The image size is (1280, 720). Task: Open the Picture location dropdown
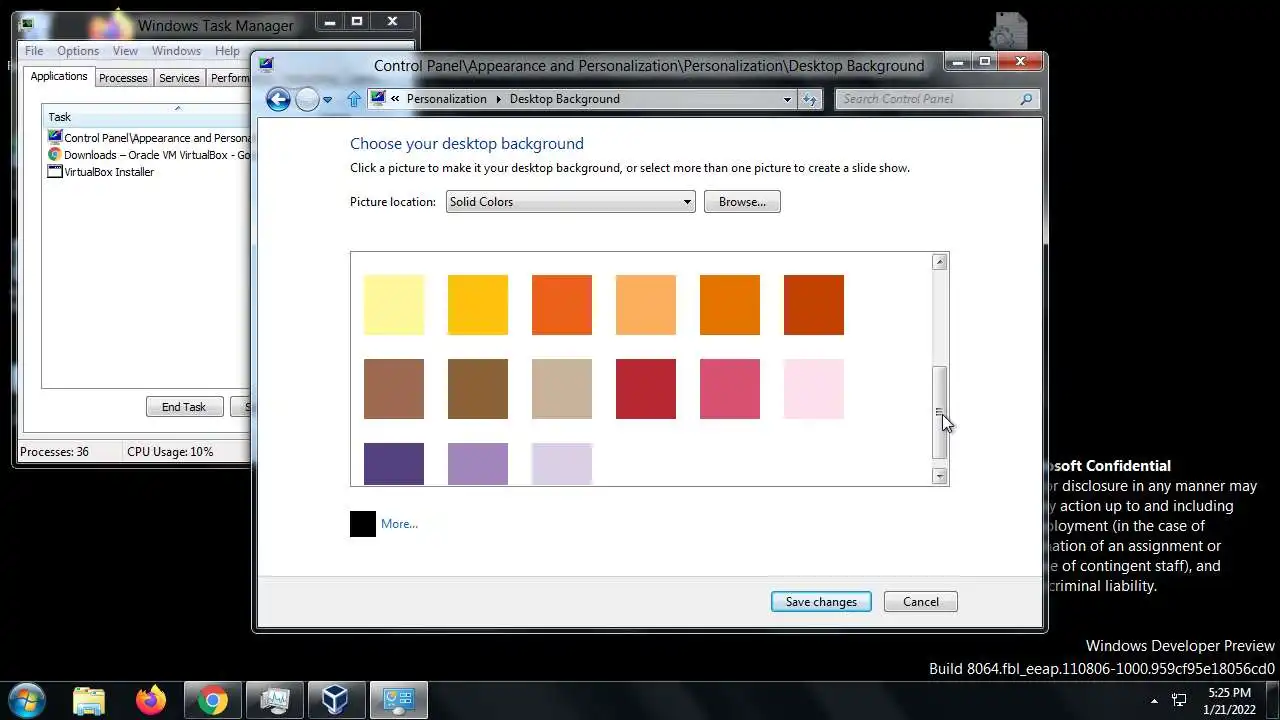click(570, 202)
